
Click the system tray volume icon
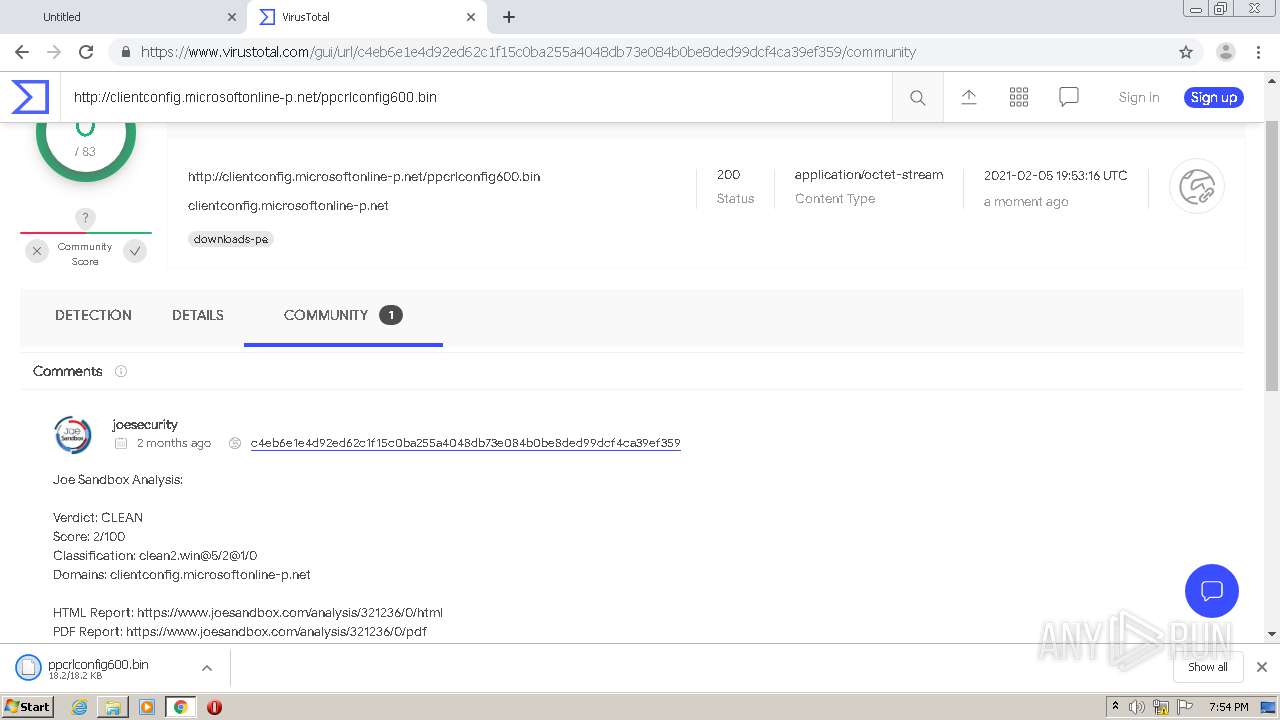[1137, 707]
